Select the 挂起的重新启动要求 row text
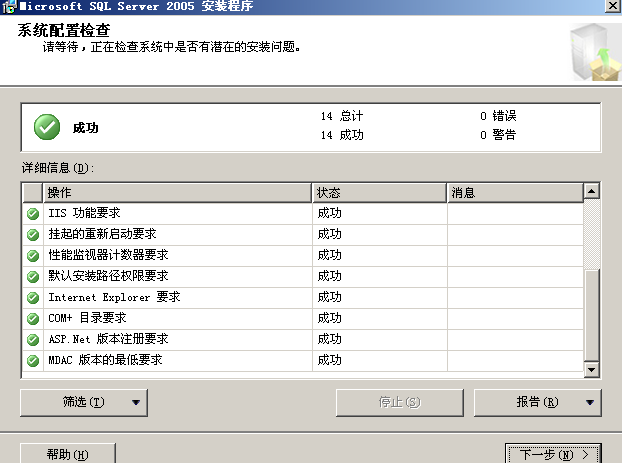The image size is (622, 463). [102, 234]
